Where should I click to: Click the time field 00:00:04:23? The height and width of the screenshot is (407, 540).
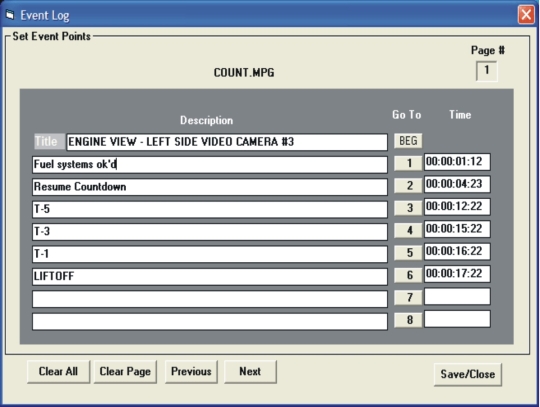coord(457,184)
